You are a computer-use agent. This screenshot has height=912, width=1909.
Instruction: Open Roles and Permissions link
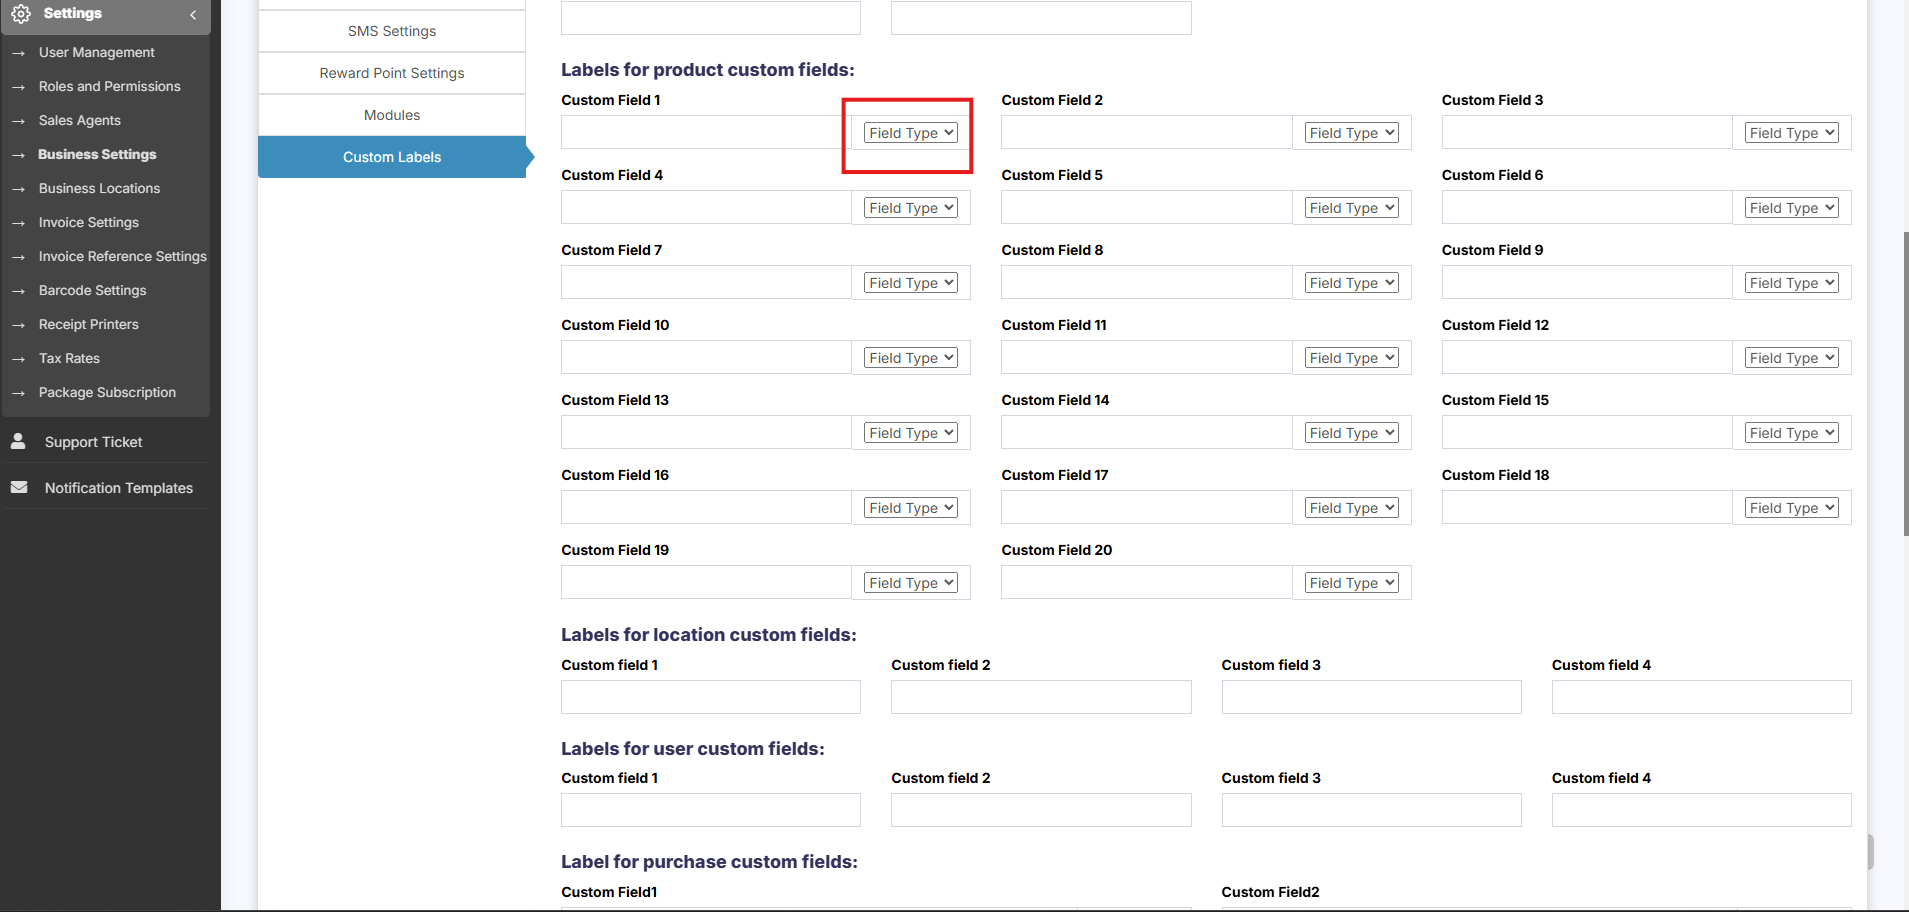[110, 87]
